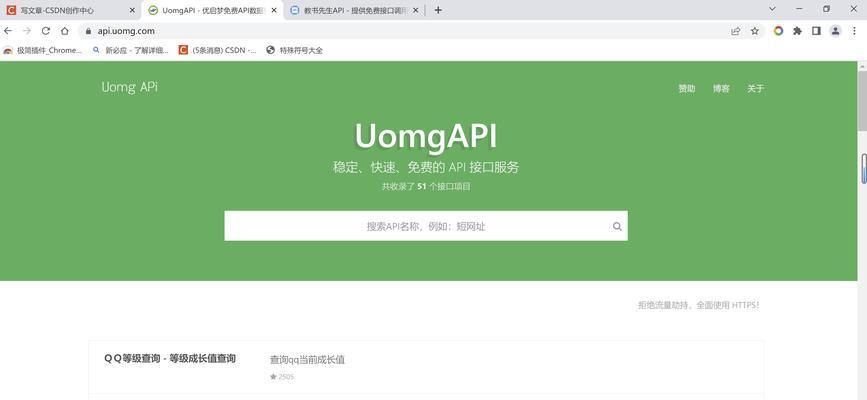Switch to the 写文章-CSDN创作中心 tab
Image resolution: width=867 pixels, height=400 pixels.
pos(71,10)
